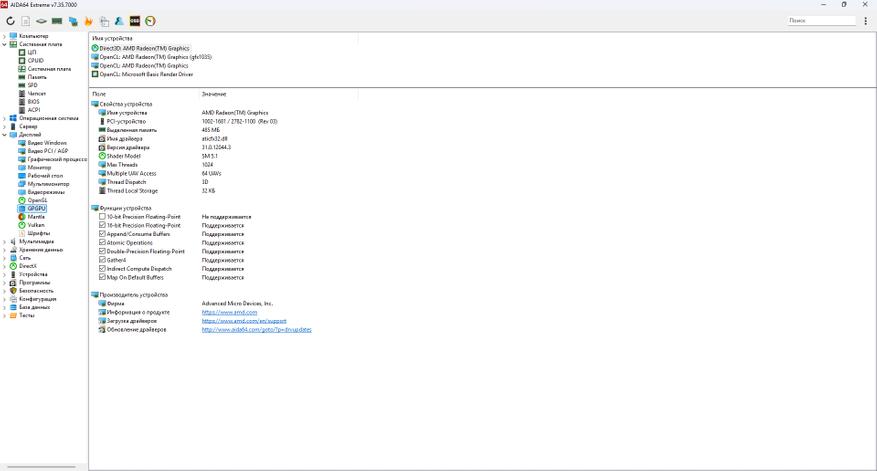The image size is (877, 471).
Task: Expand the Мультимедиа tree node
Action: point(4,241)
